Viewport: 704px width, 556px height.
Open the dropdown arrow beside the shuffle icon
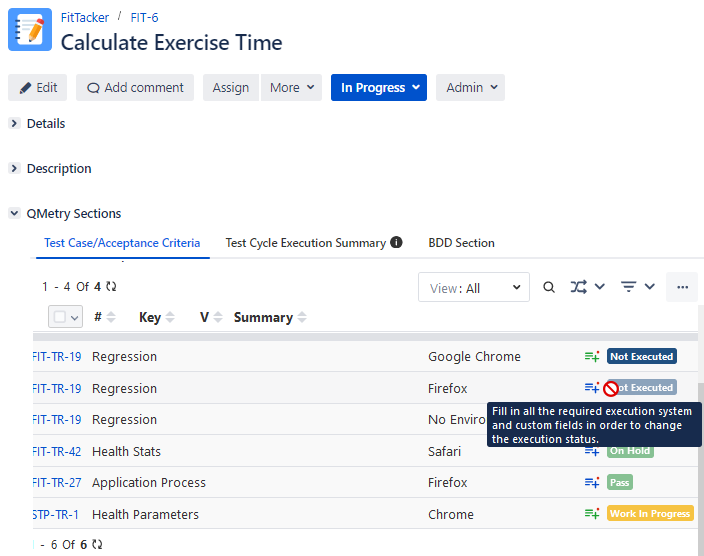pos(600,287)
